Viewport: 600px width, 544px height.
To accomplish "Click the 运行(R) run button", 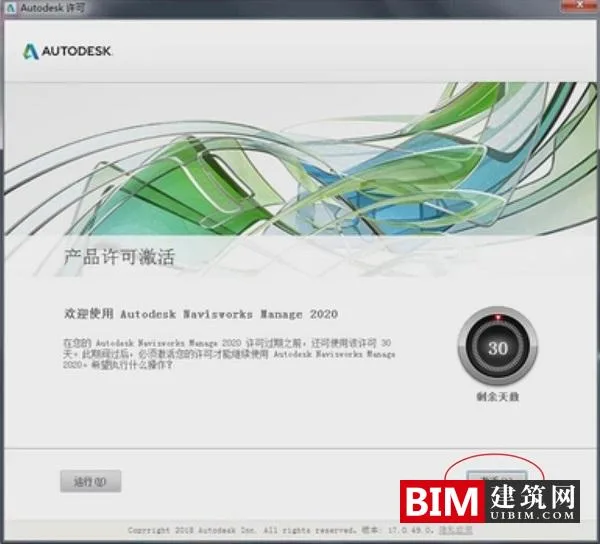I will point(91,481).
